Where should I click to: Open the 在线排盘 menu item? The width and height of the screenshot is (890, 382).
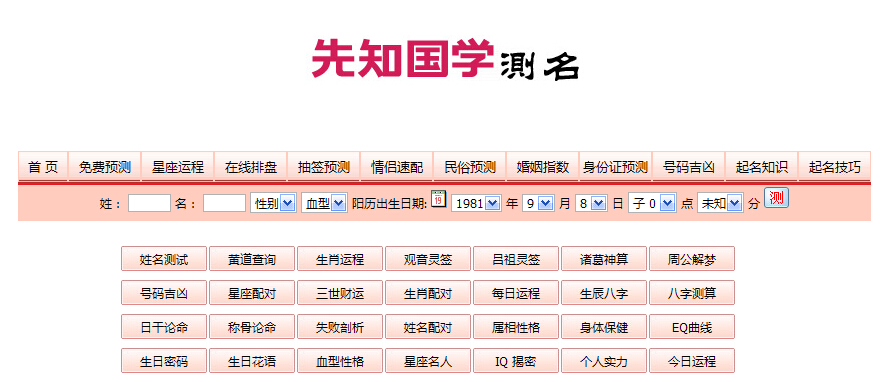coord(251,167)
